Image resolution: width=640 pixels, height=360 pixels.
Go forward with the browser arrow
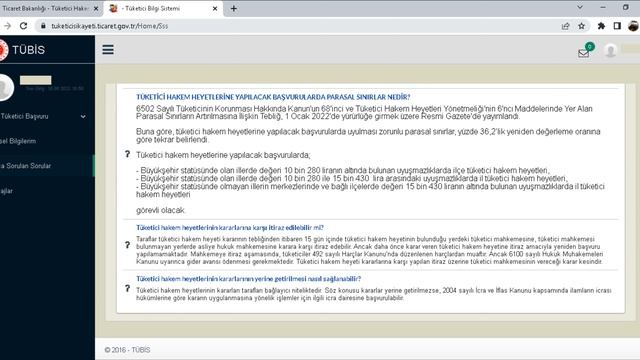[7, 26]
